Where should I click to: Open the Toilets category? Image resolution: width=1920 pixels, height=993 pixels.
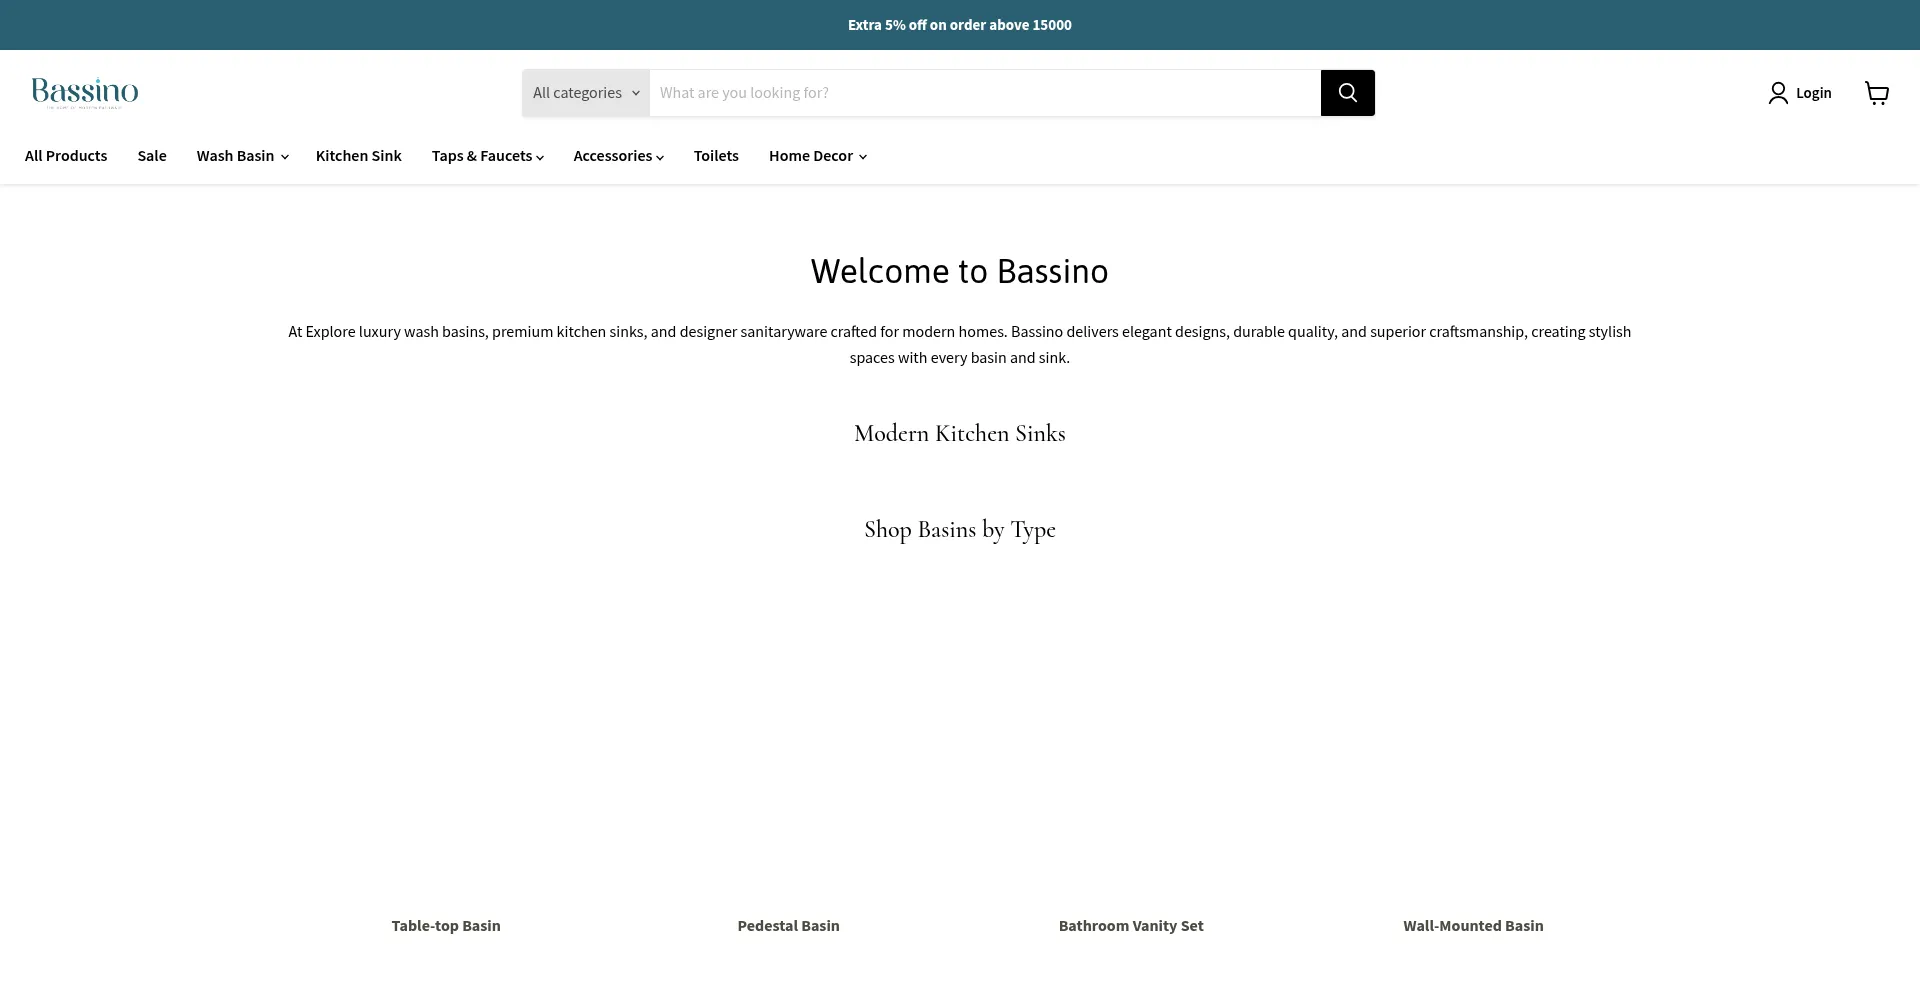coord(716,156)
